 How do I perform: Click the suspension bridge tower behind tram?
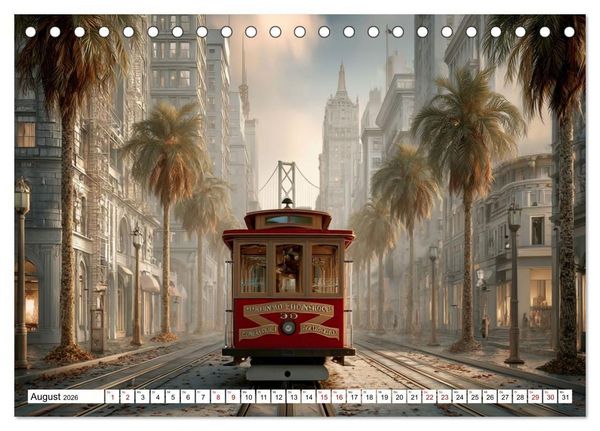(287, 184)
